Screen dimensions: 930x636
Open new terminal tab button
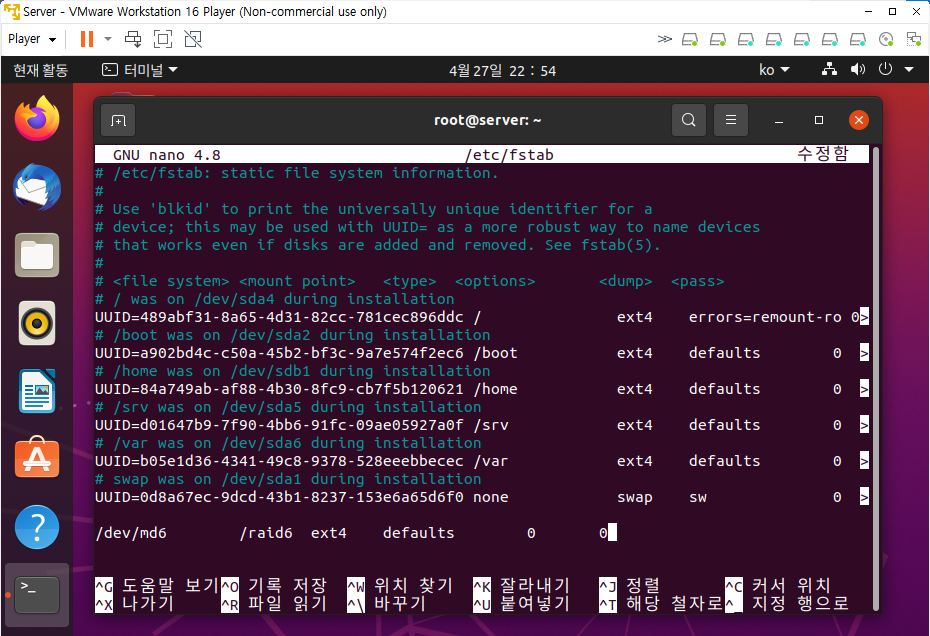(x=118, y=120)
